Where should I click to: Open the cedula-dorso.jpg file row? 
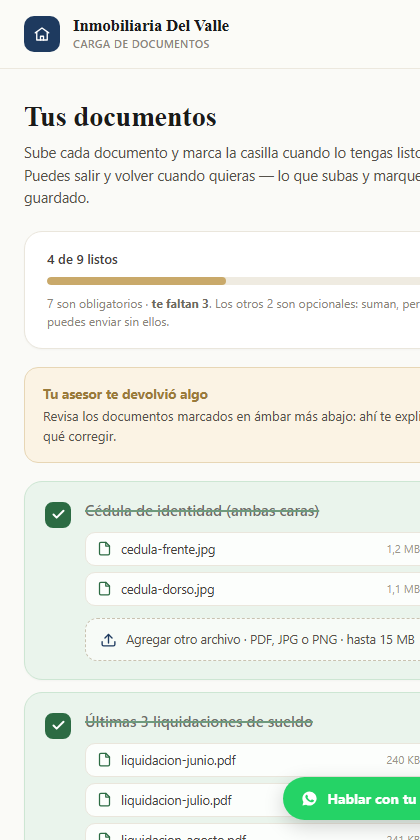click(253, 589)
